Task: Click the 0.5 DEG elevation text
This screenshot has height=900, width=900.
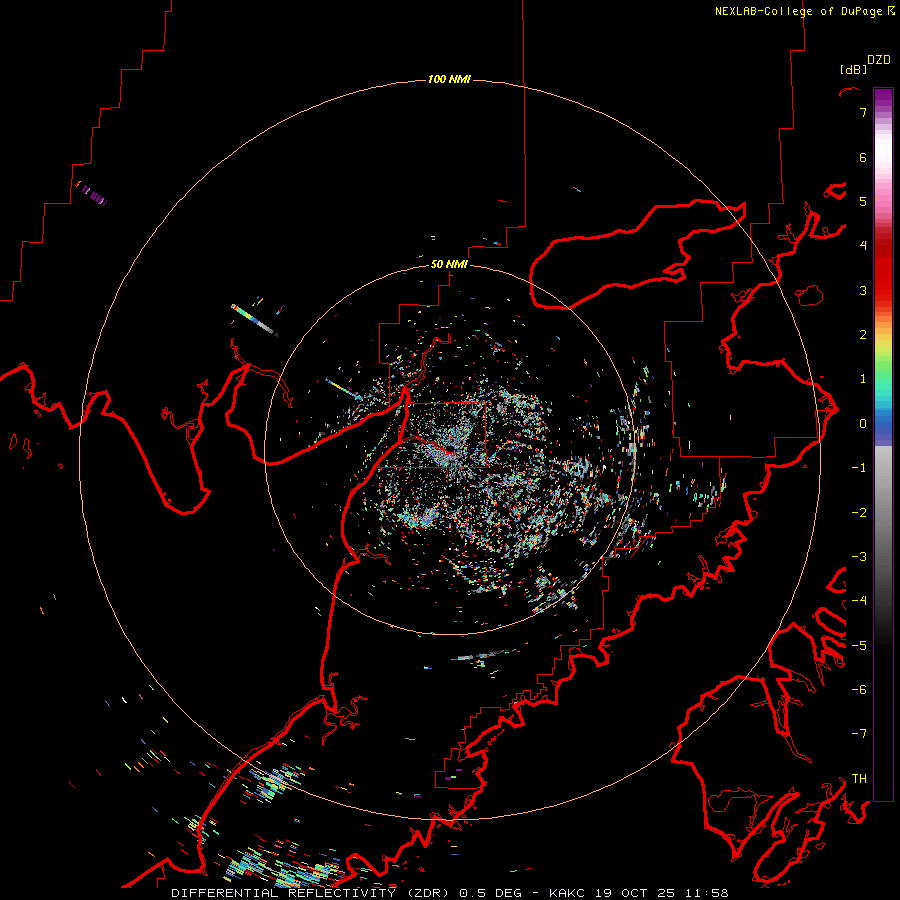Action: pyautogui.click(x=490, y=893)
